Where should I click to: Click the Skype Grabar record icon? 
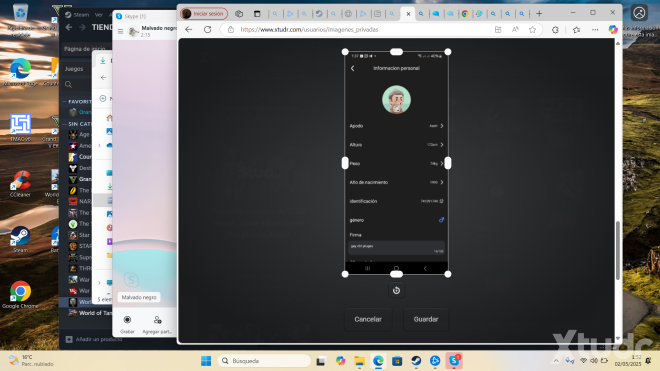127,320
